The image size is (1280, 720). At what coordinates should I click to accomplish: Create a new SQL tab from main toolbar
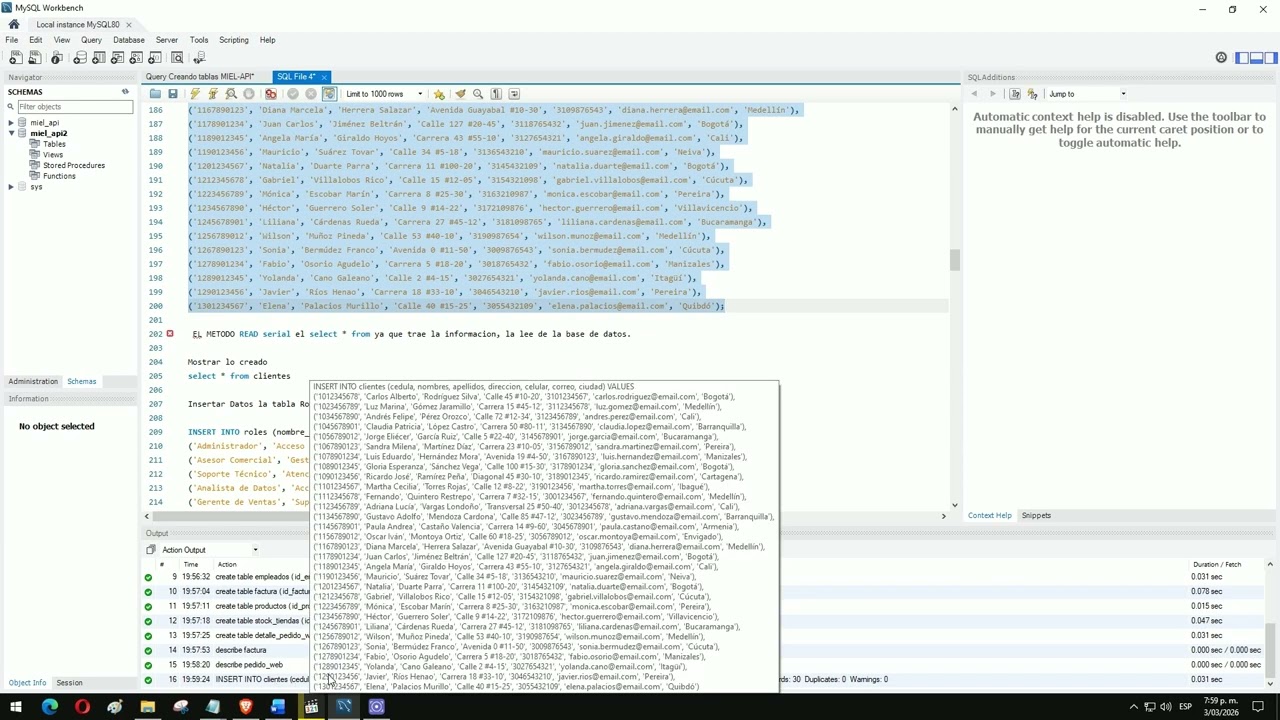16,58
